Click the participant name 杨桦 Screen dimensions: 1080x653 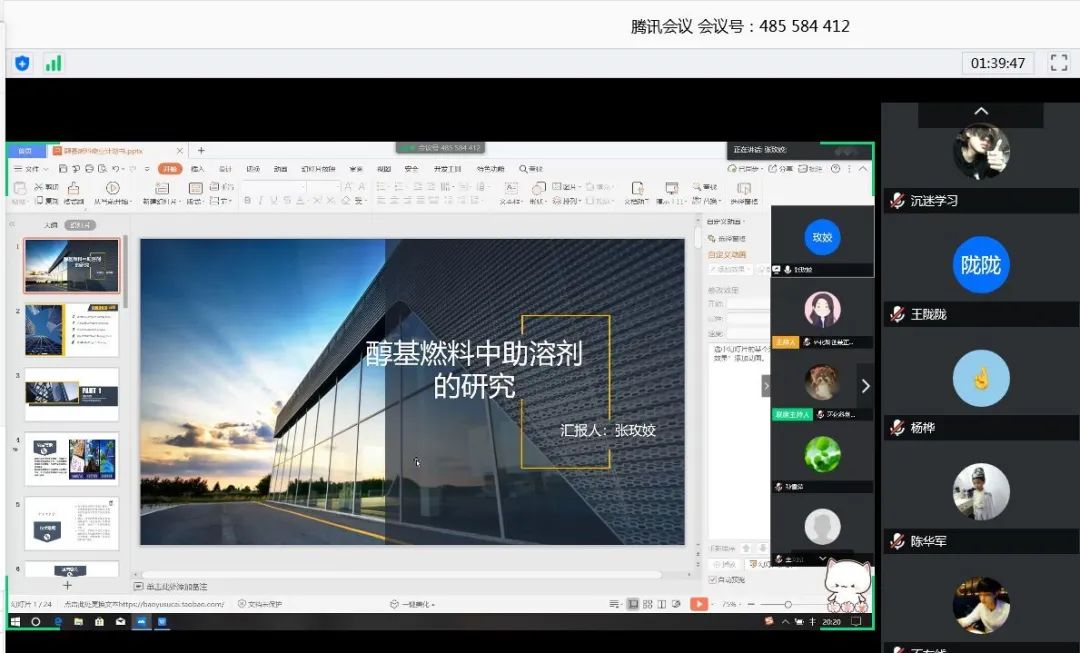click(923, 428)
